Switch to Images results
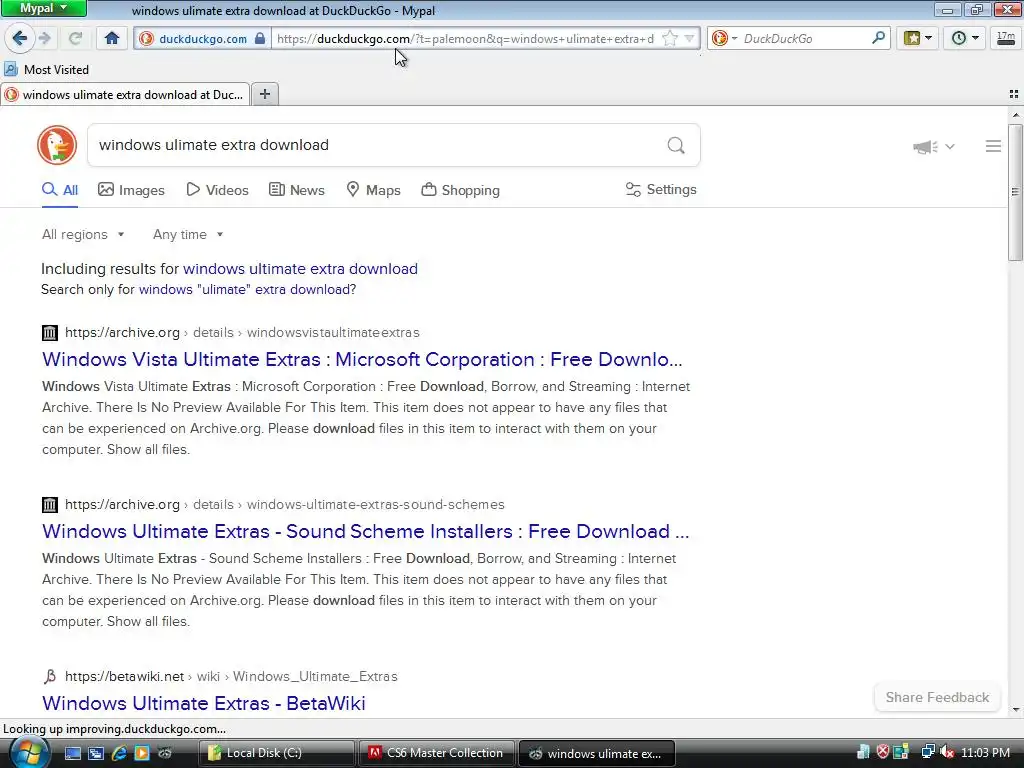 131,190
